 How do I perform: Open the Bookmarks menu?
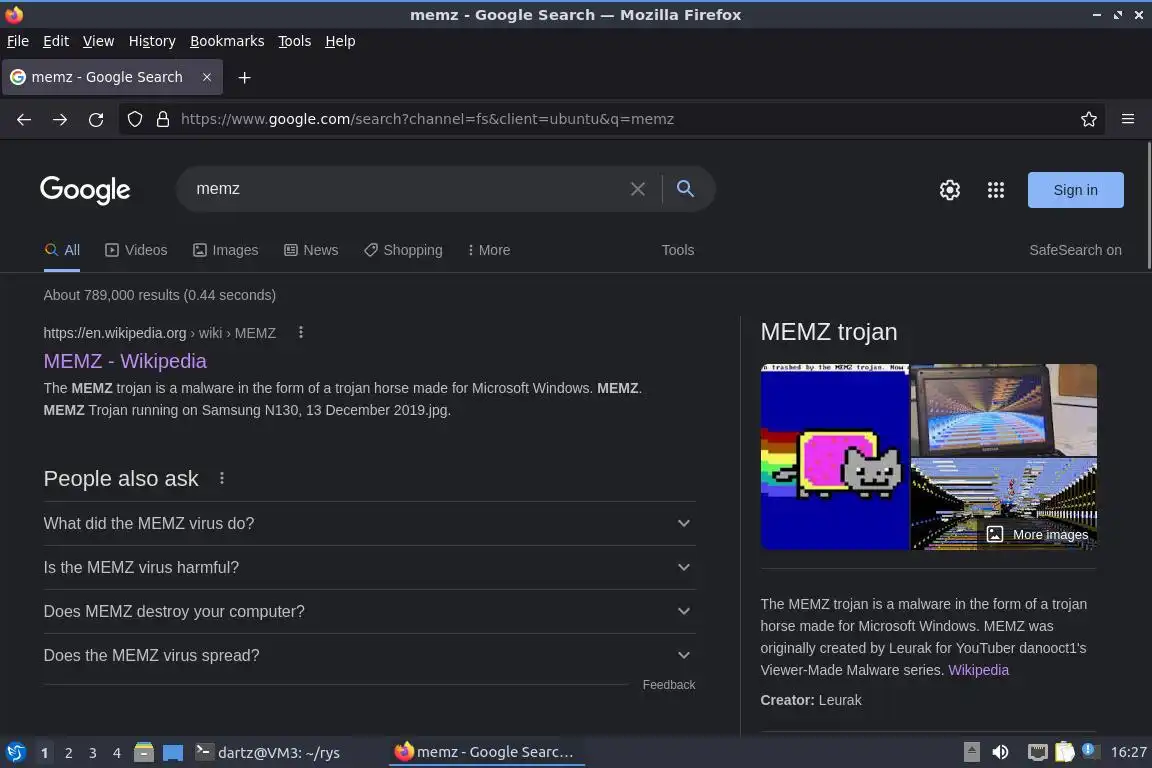[227, 41]
